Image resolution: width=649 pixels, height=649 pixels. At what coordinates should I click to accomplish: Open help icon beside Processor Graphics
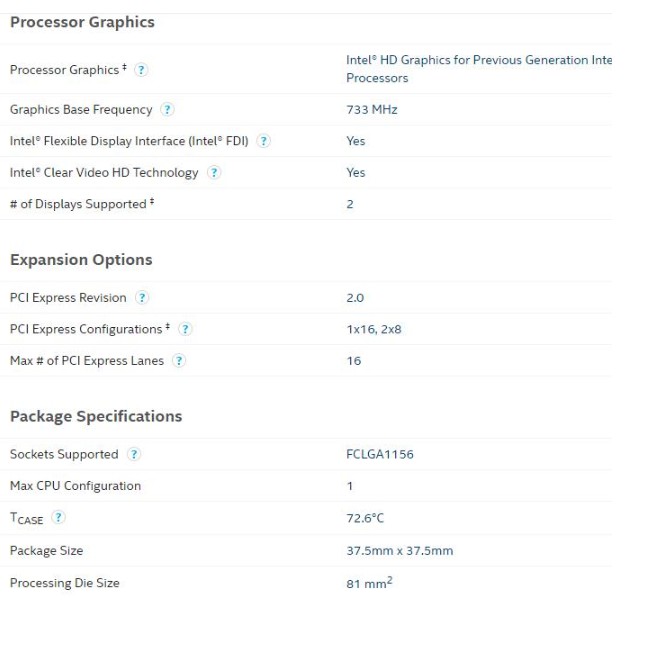(142, 70)
